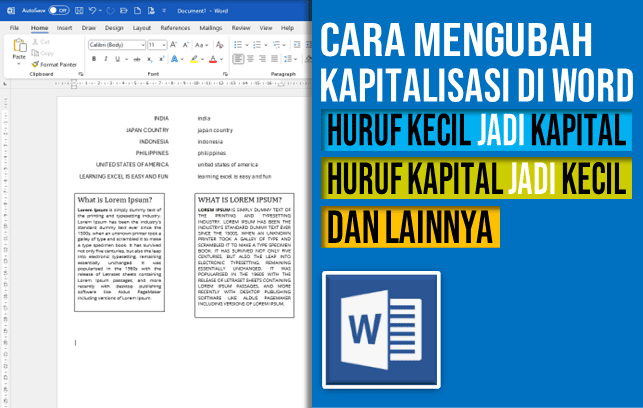Image resolution: width=643 pixels, height=408 pixels.
Task: Align text left
Action: 238,59
